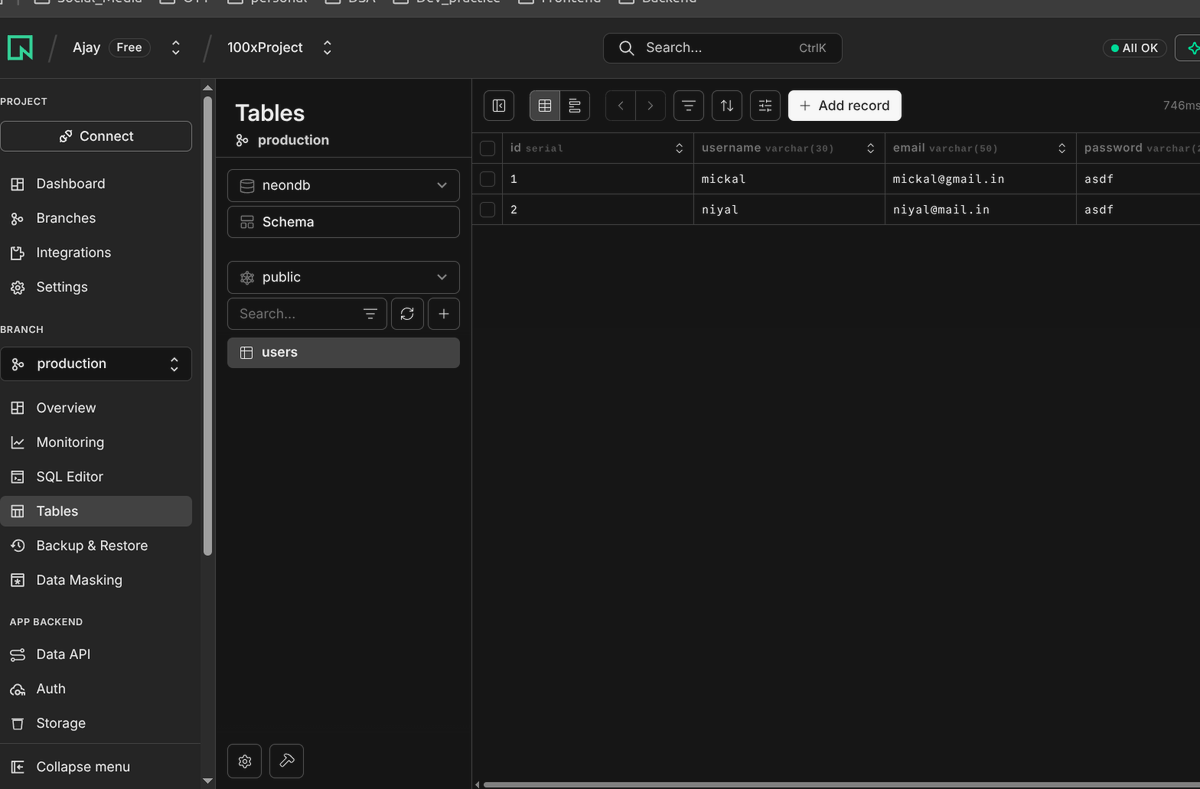Click the AI sparkle icon top right
Image resolution: width=1200 pixels, height=789 pixels.
pos(1190,48)
